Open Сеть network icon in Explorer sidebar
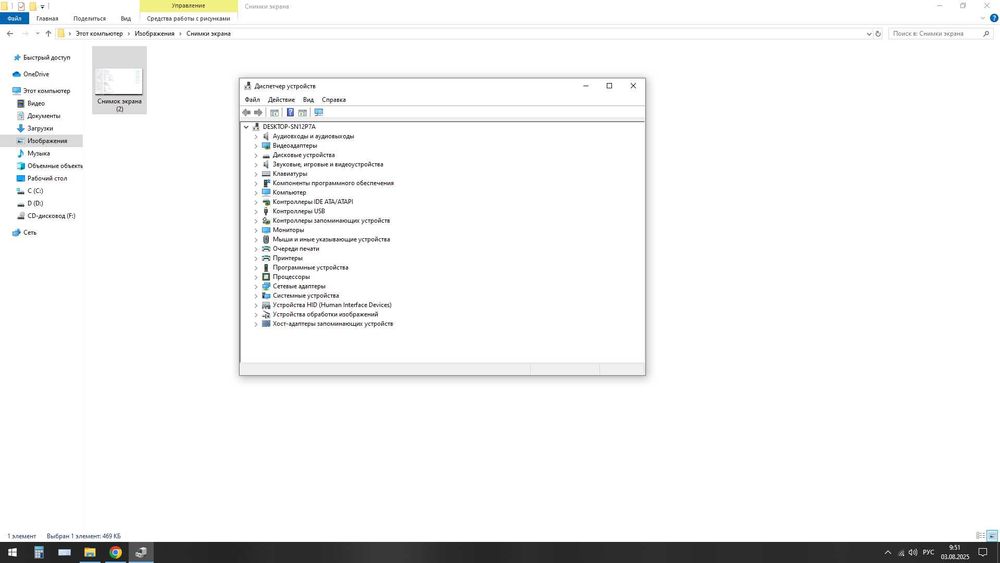Image resolution: width=1000 pixels, height=563 pixels. pyautogui.click(x=17, y=233)
